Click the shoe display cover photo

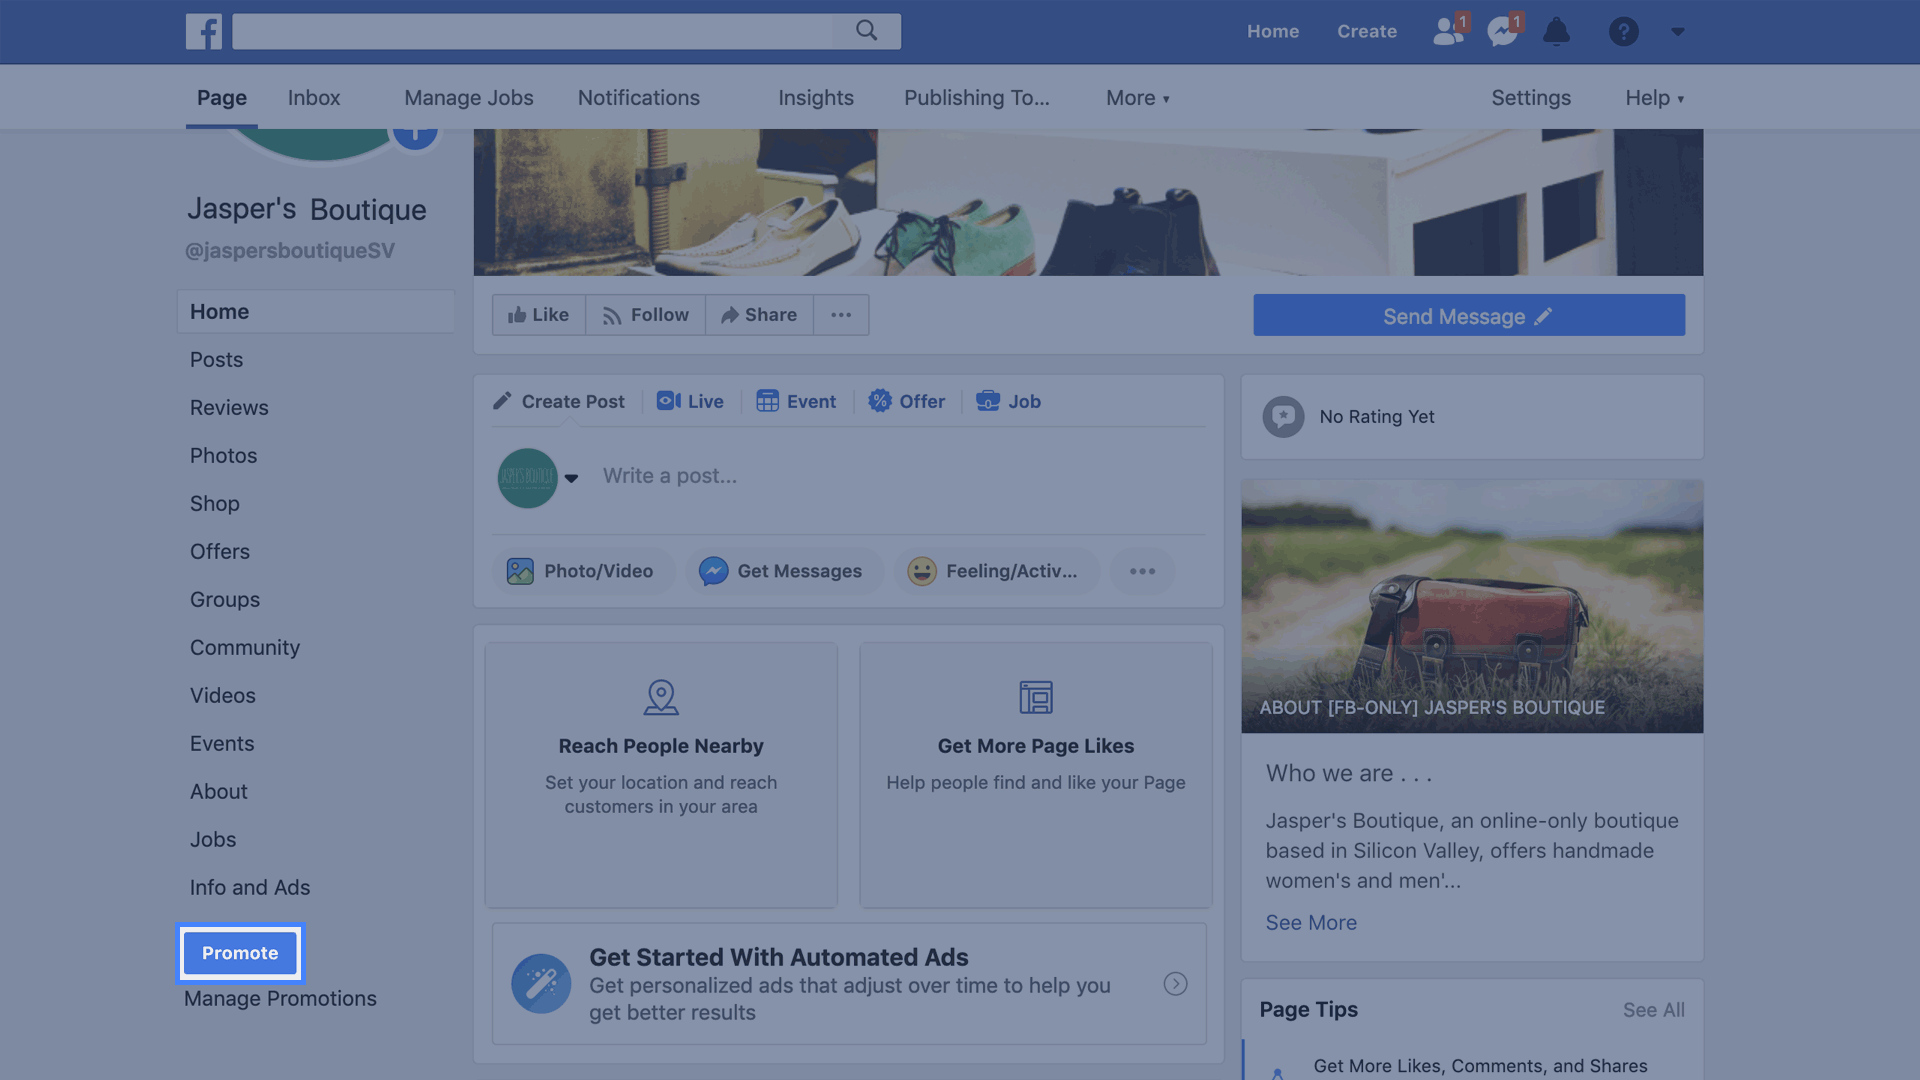pos(1088,202)
